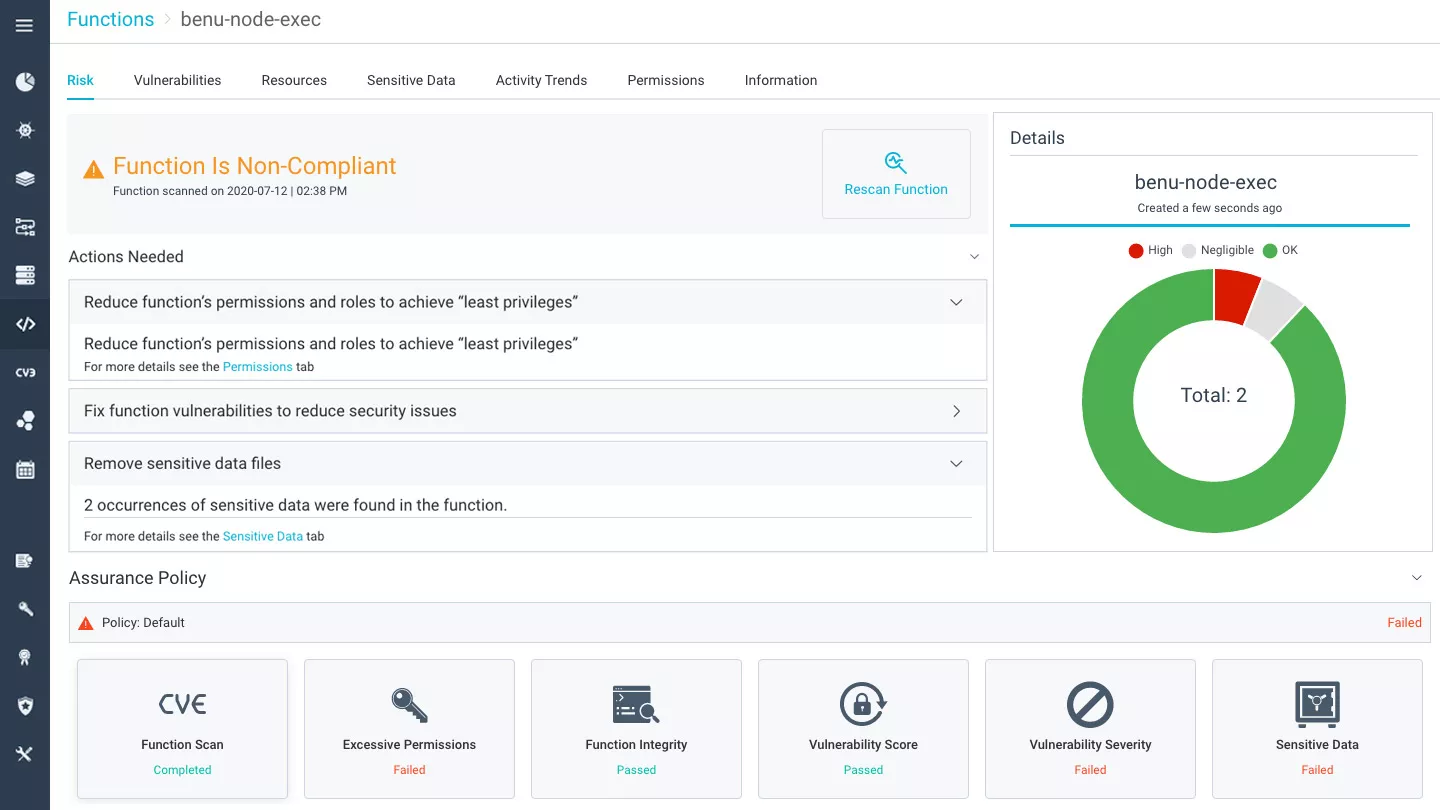Image resolution: width=1440 pixels, height=810 pixels.
Task: Click the layers stack sidebar icon
Action: 25,179
